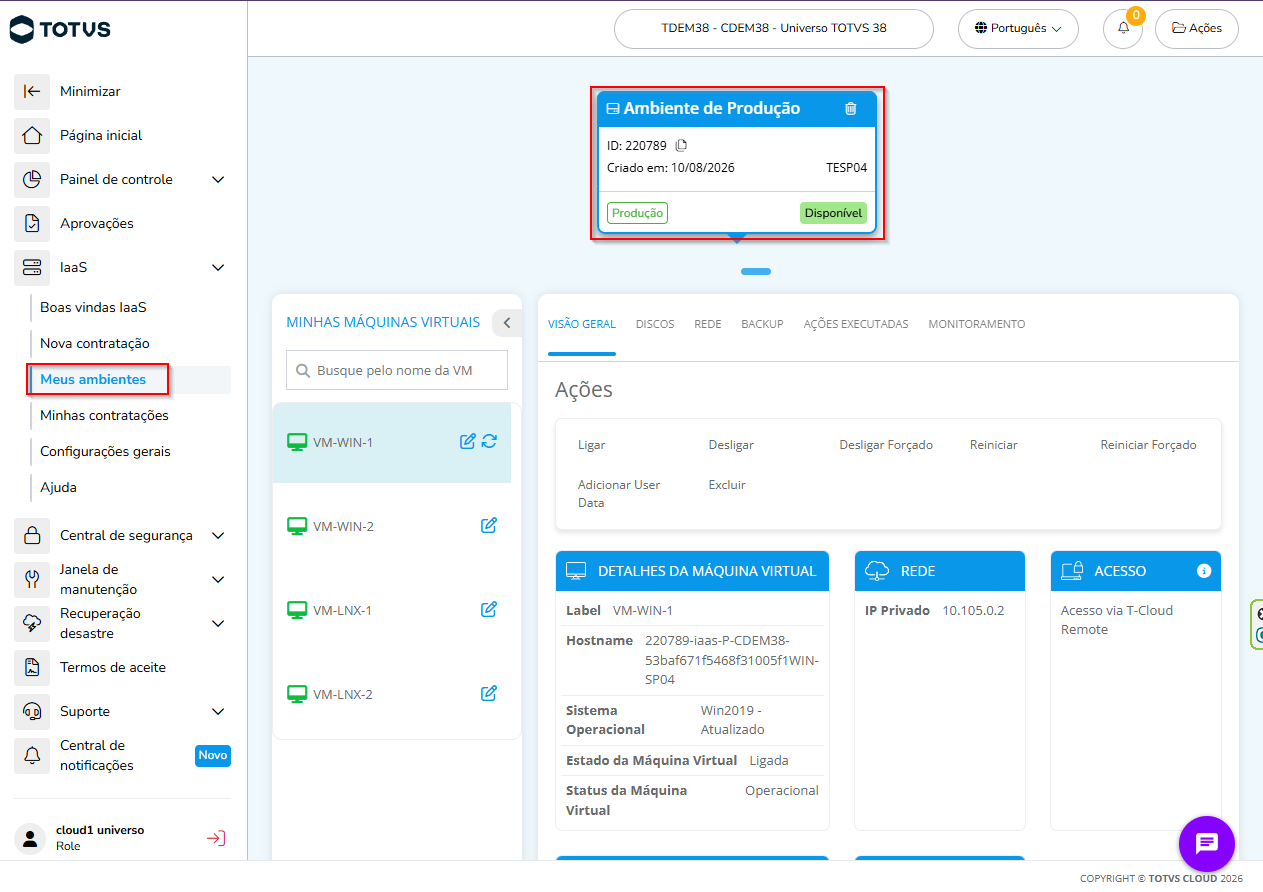This screenshot has height=892, width=1263.
Task: Click the Termos de aceite document icon
Action: tap(32, 667)
